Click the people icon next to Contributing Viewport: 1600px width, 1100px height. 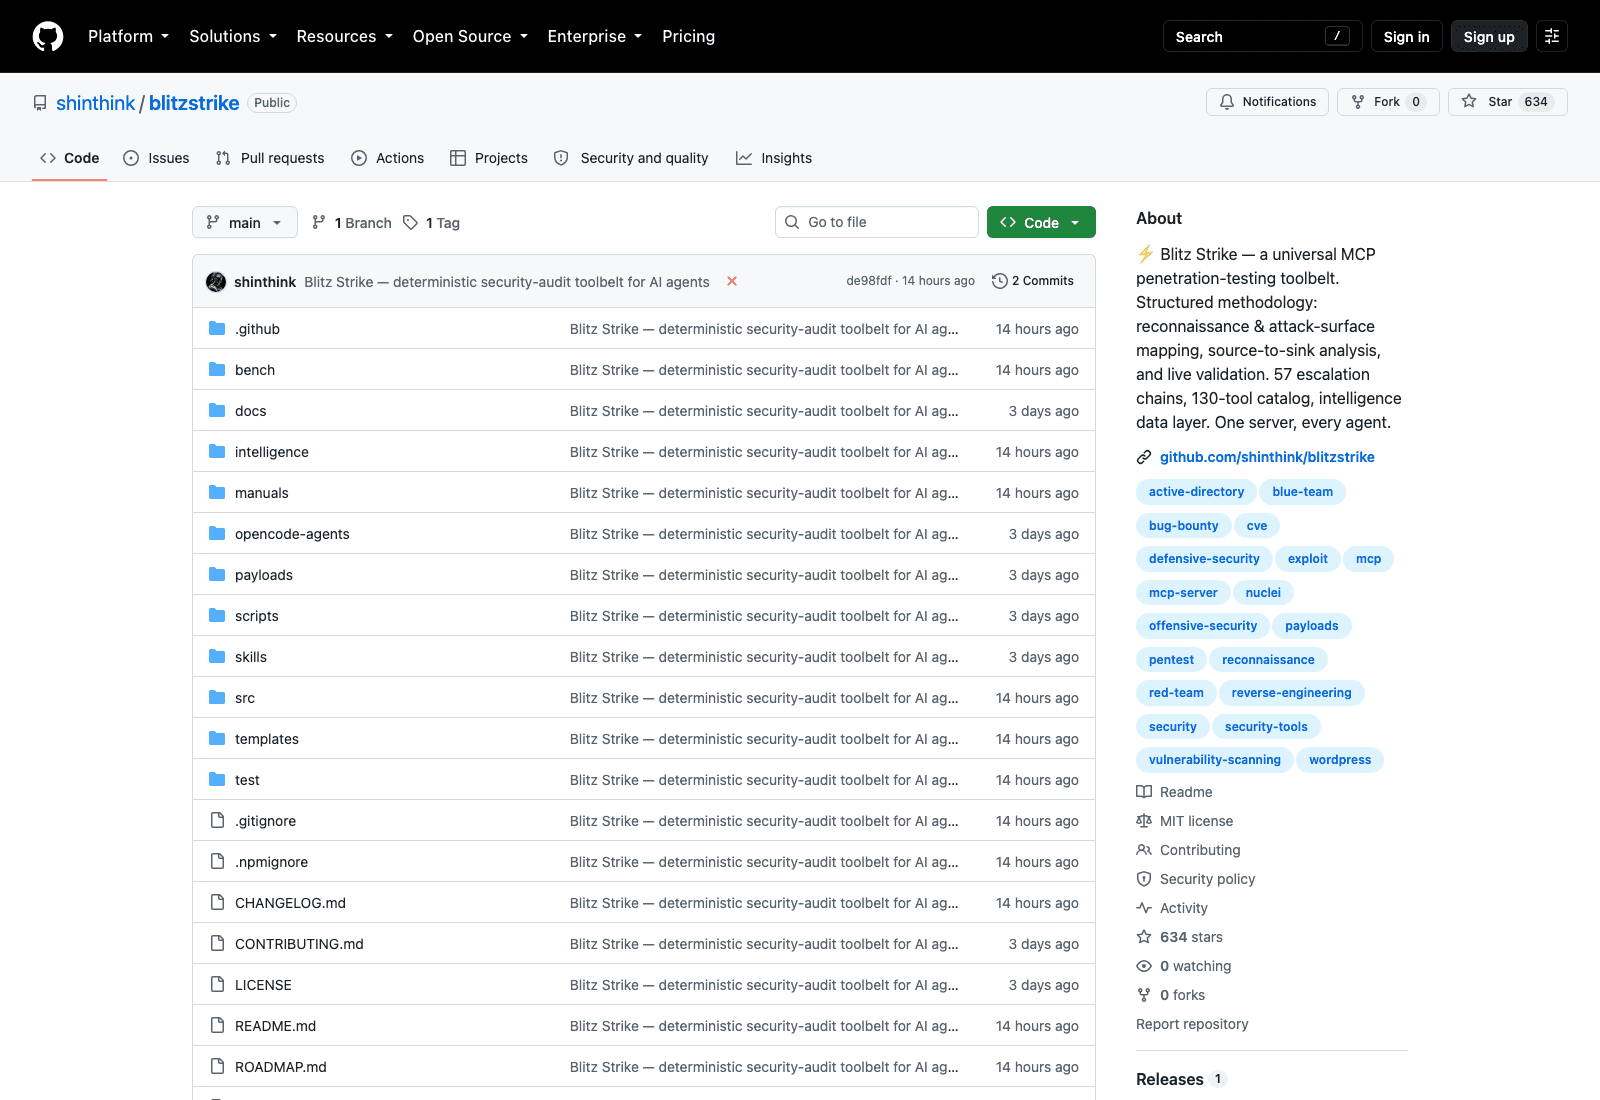pyautogui.click(x=1144, y=850)
